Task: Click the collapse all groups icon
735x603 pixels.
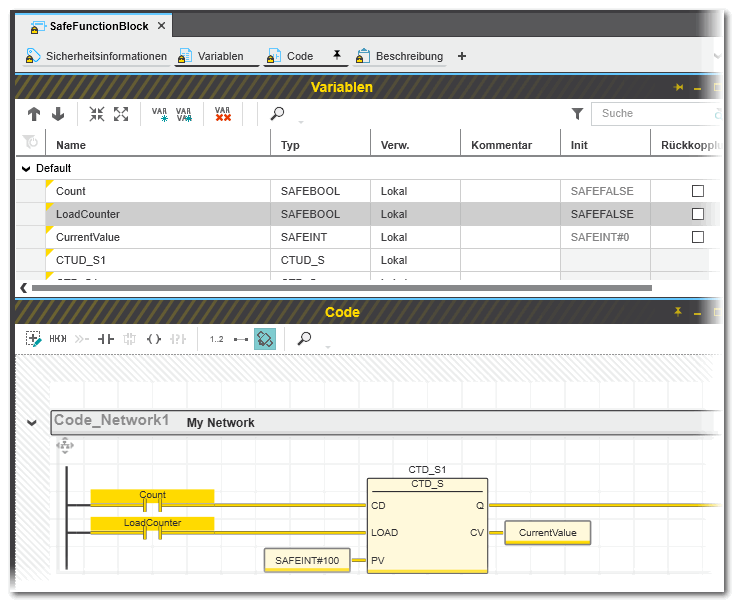Action: point(97,114)
